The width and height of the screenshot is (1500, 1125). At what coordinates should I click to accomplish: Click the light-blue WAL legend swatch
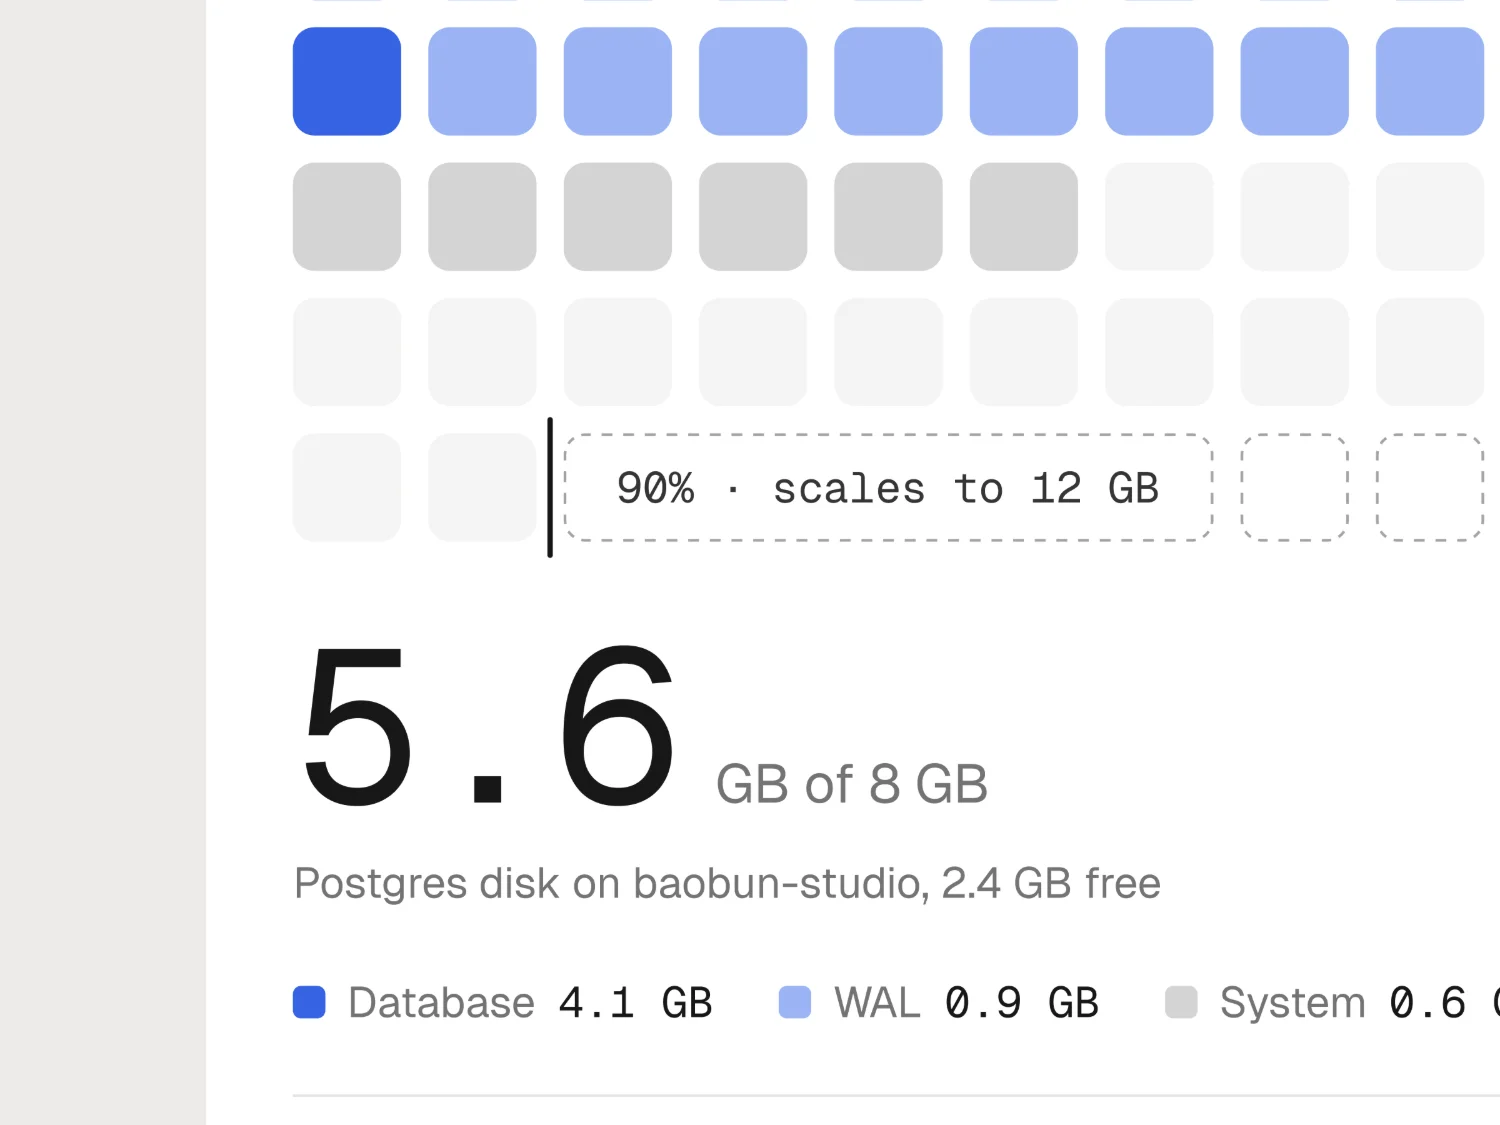pyautogui.click(x=795, y=1002)
